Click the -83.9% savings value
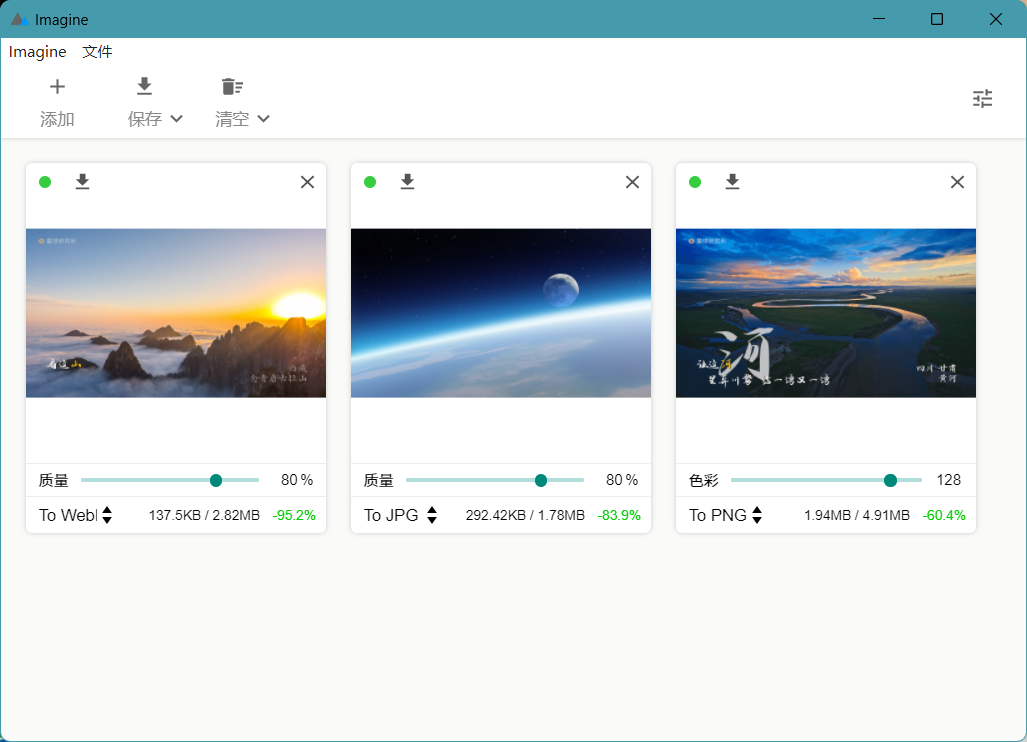This screenshot has height=742, width=1027. click(619, 515)
